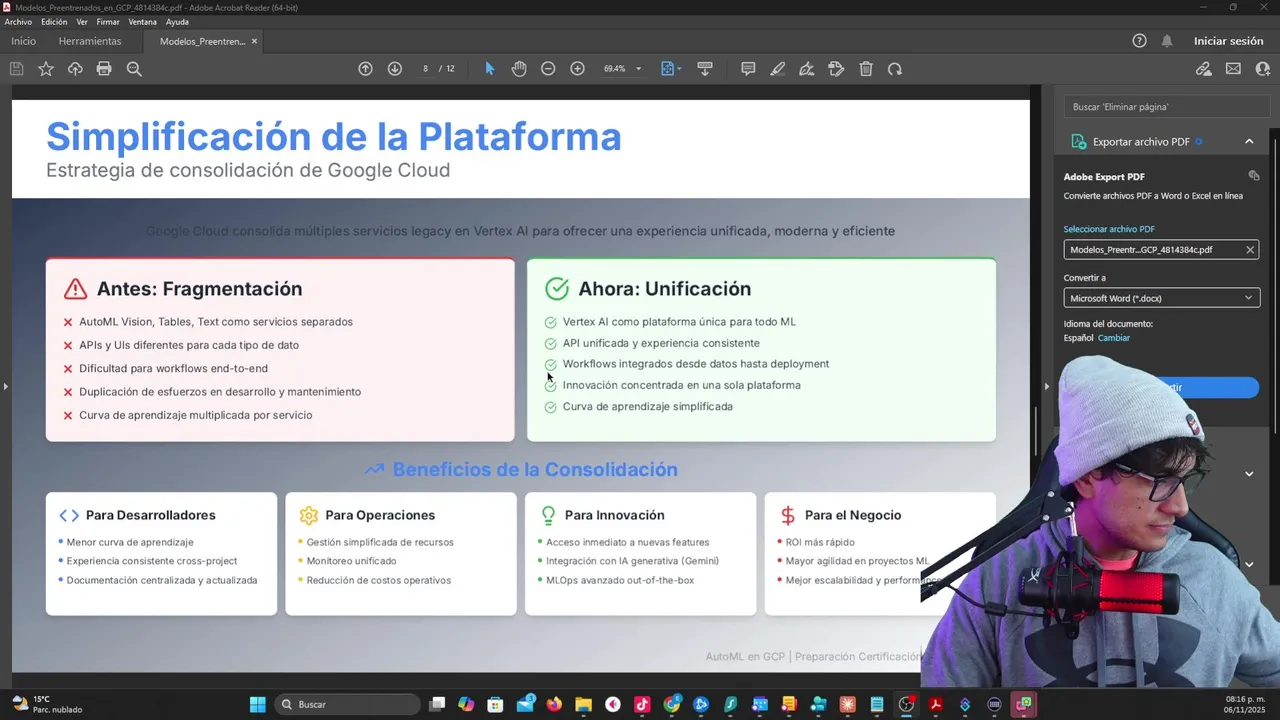The width and height of the screenshot is (1280, 720).
Task: Open the sign document tool icon
Action: click(x=806, y=69)
